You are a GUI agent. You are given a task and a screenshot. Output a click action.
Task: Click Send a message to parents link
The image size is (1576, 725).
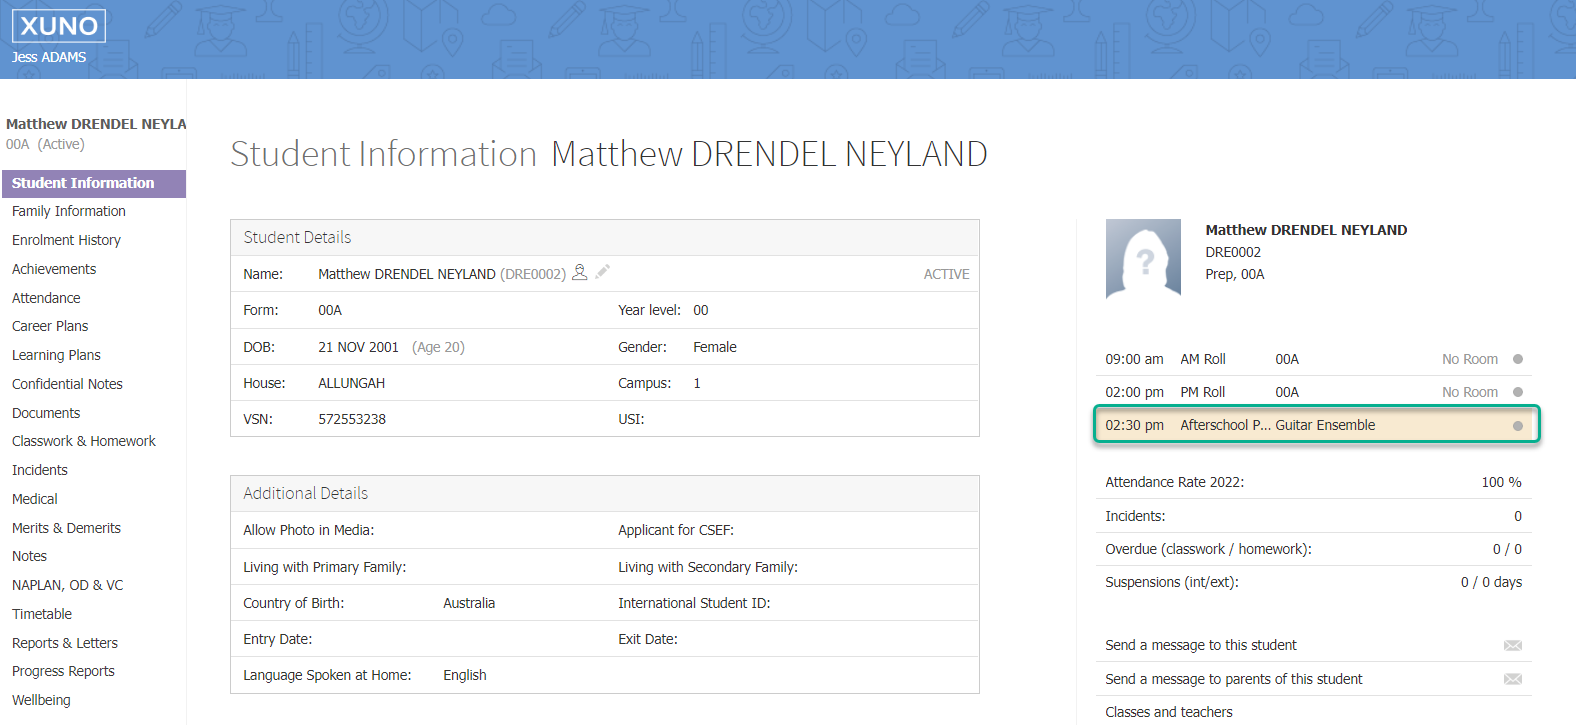coord(1233,680)
